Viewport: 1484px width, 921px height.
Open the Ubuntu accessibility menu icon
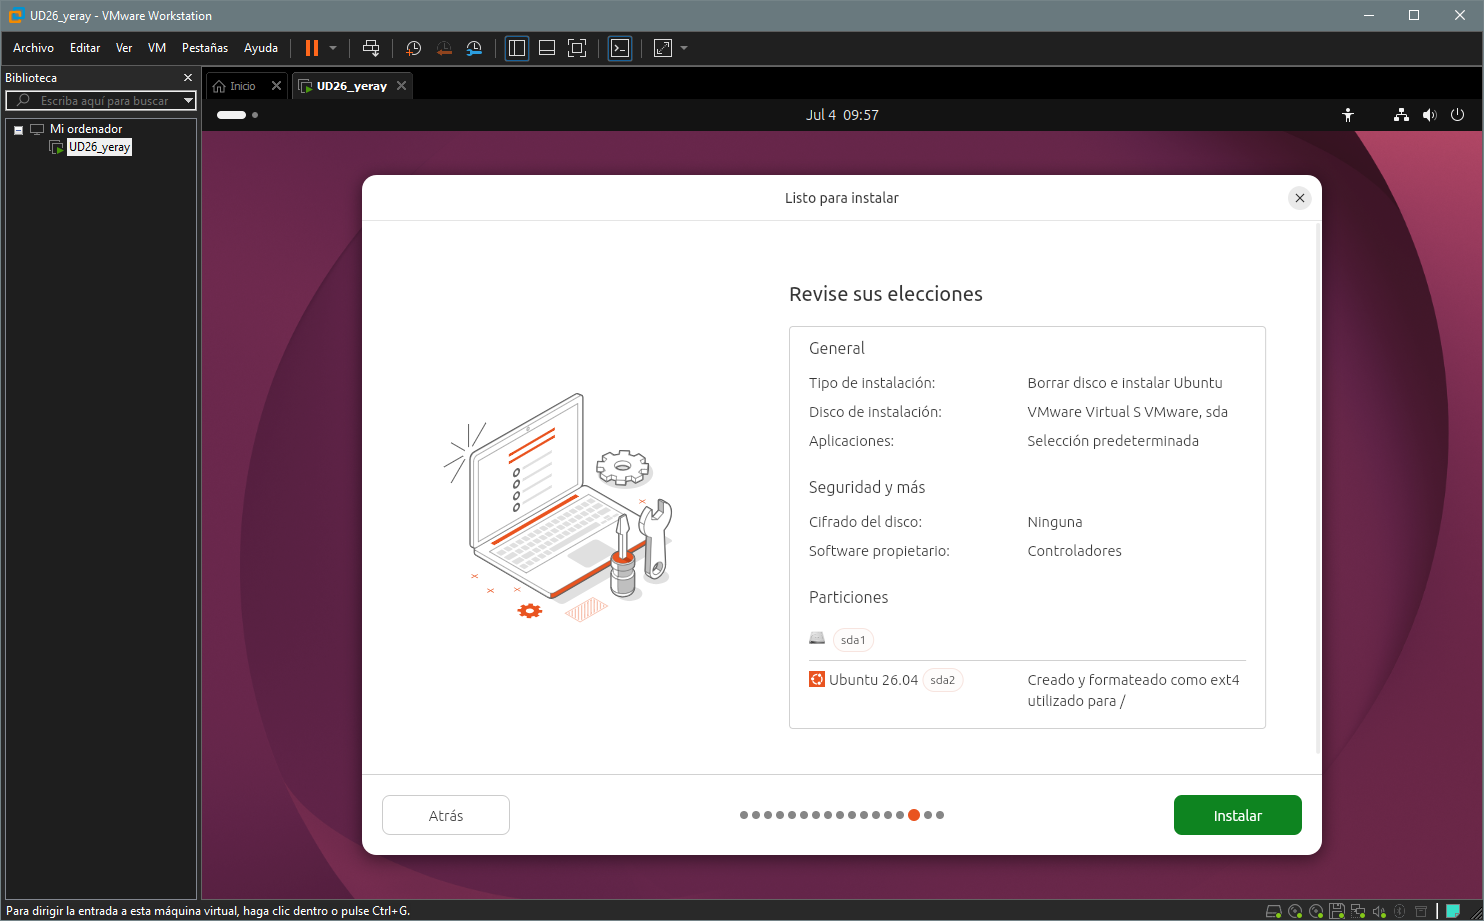pos(1348,115)
